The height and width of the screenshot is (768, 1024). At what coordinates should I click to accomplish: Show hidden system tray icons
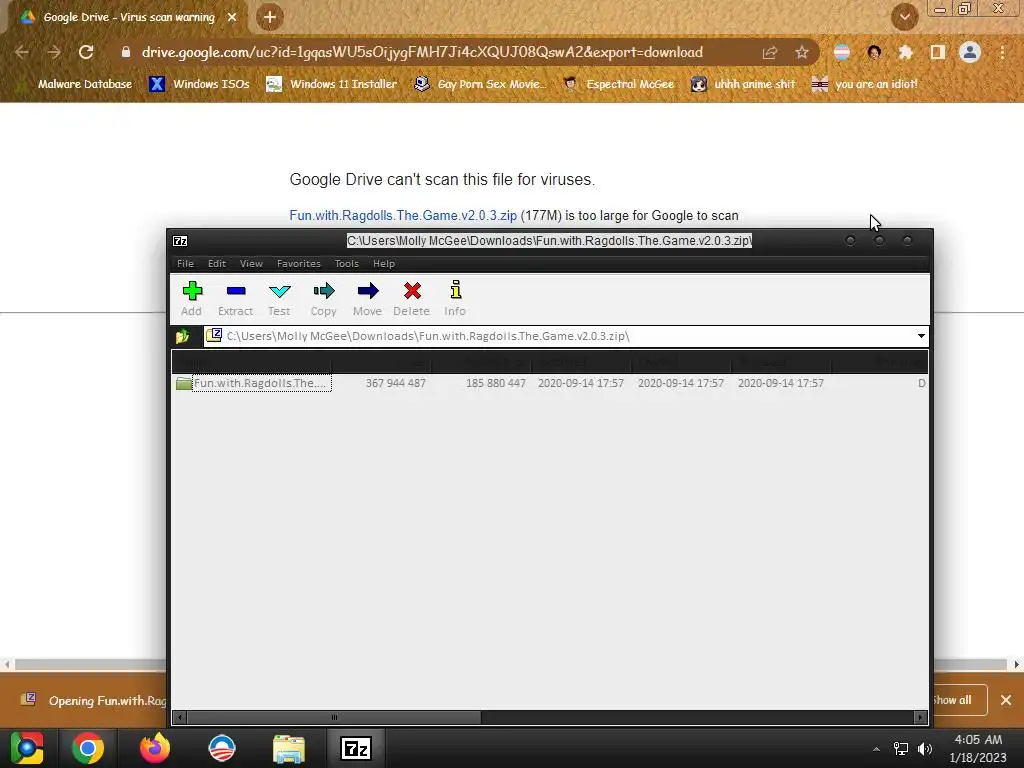click(x=876, y=749)
